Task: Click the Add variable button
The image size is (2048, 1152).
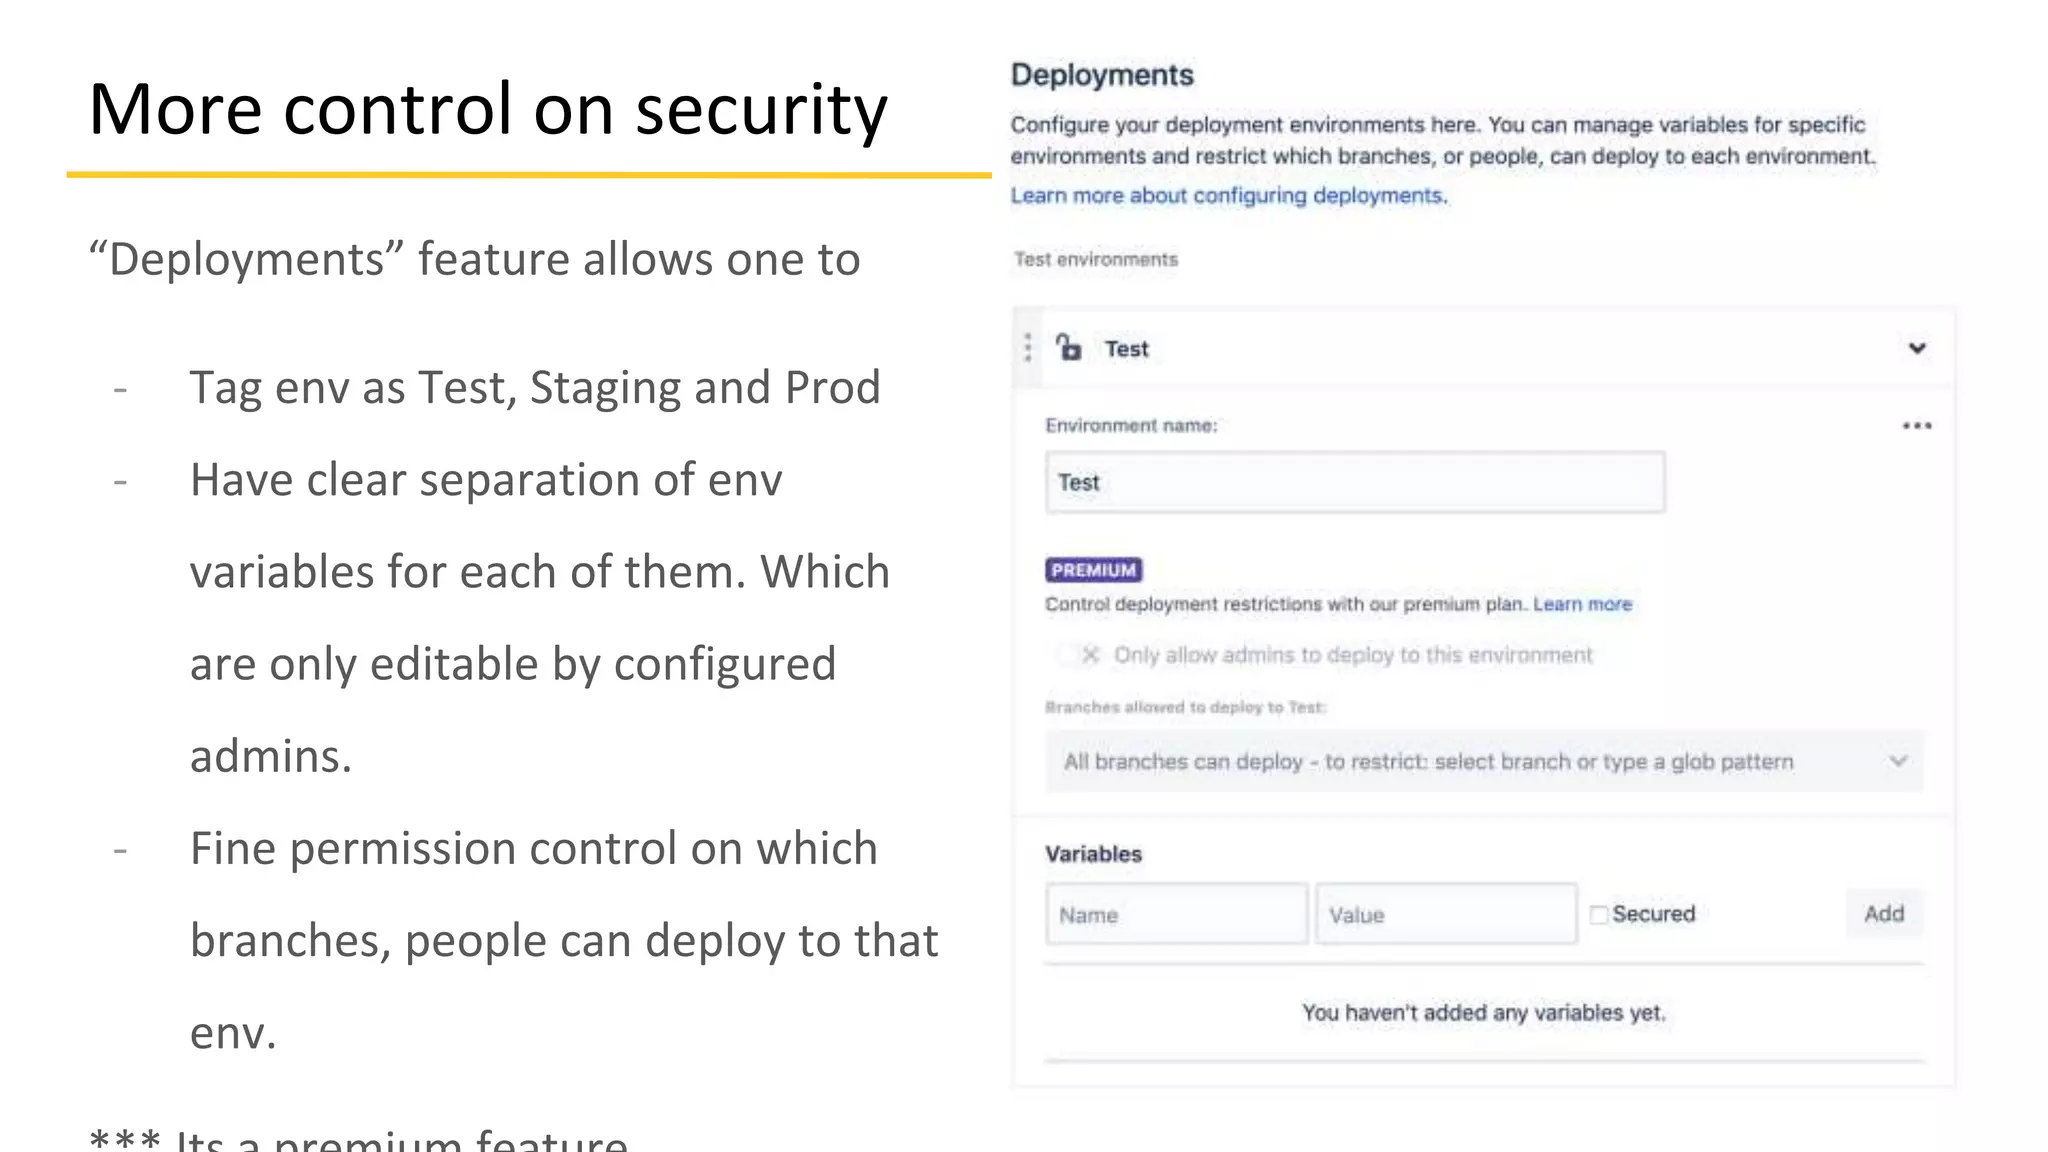Action: (x=1884, y=914)
